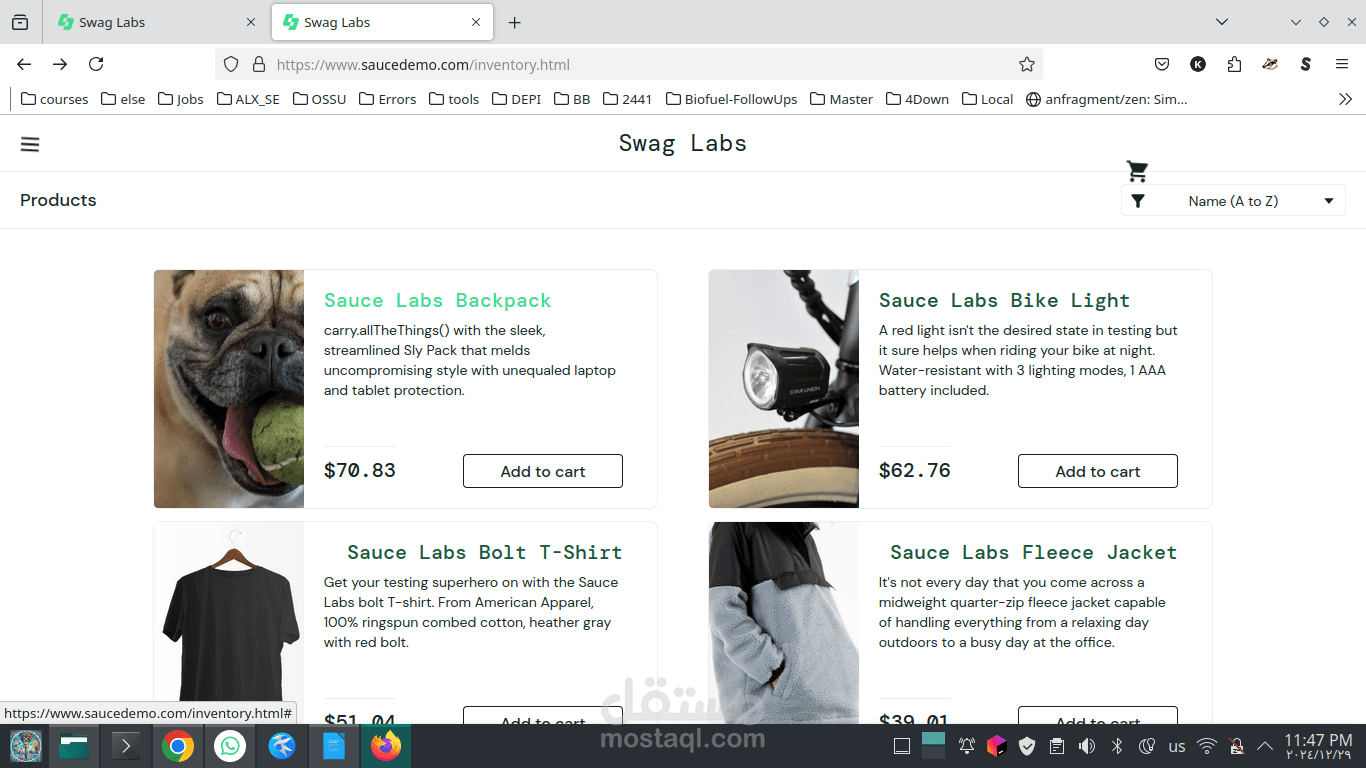Viewport: 1366px width, 768px height.
Task: Click the Bike Light product image
Action: (x=784, y=389)
